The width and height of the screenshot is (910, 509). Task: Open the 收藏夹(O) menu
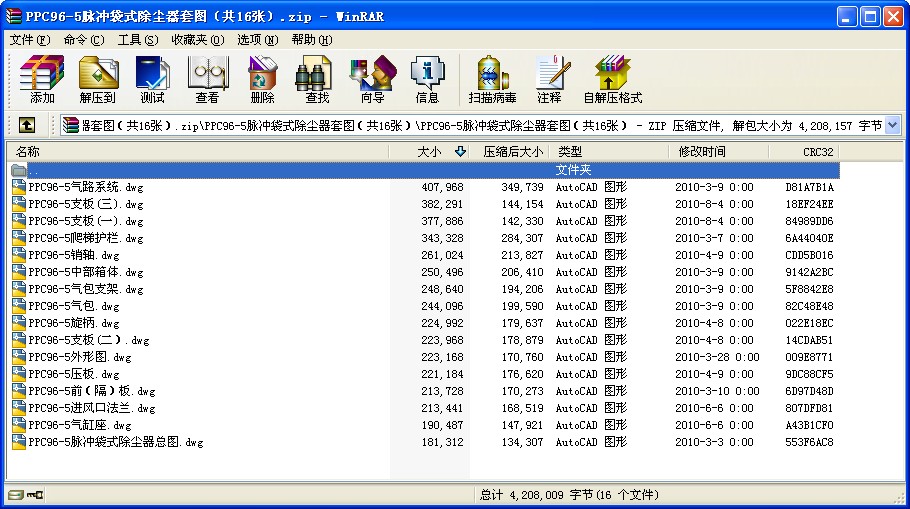197,39
